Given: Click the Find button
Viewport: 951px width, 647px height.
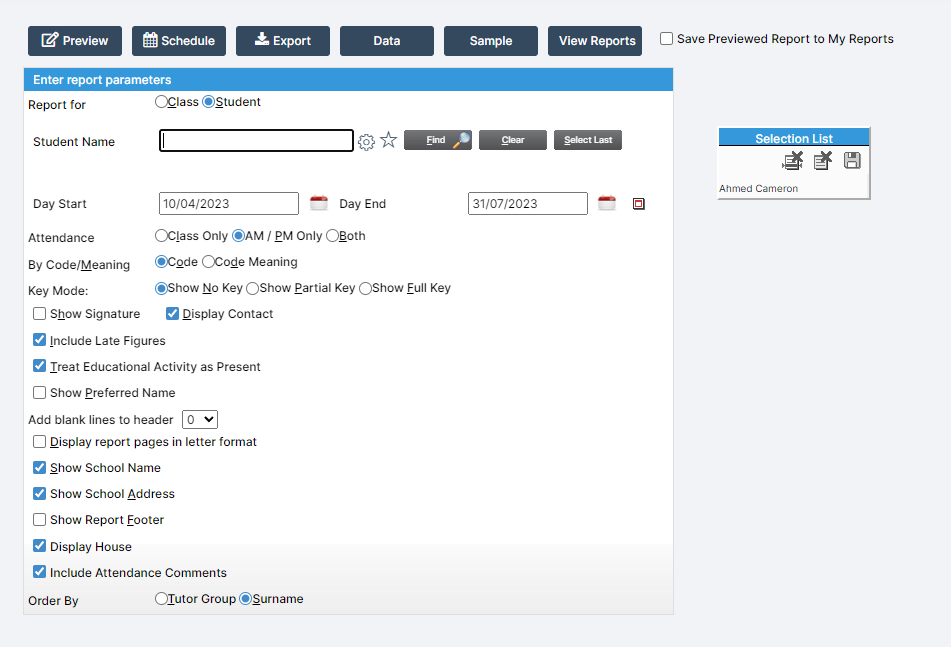Looking at the screenshot, I should (x=438, y=140).
